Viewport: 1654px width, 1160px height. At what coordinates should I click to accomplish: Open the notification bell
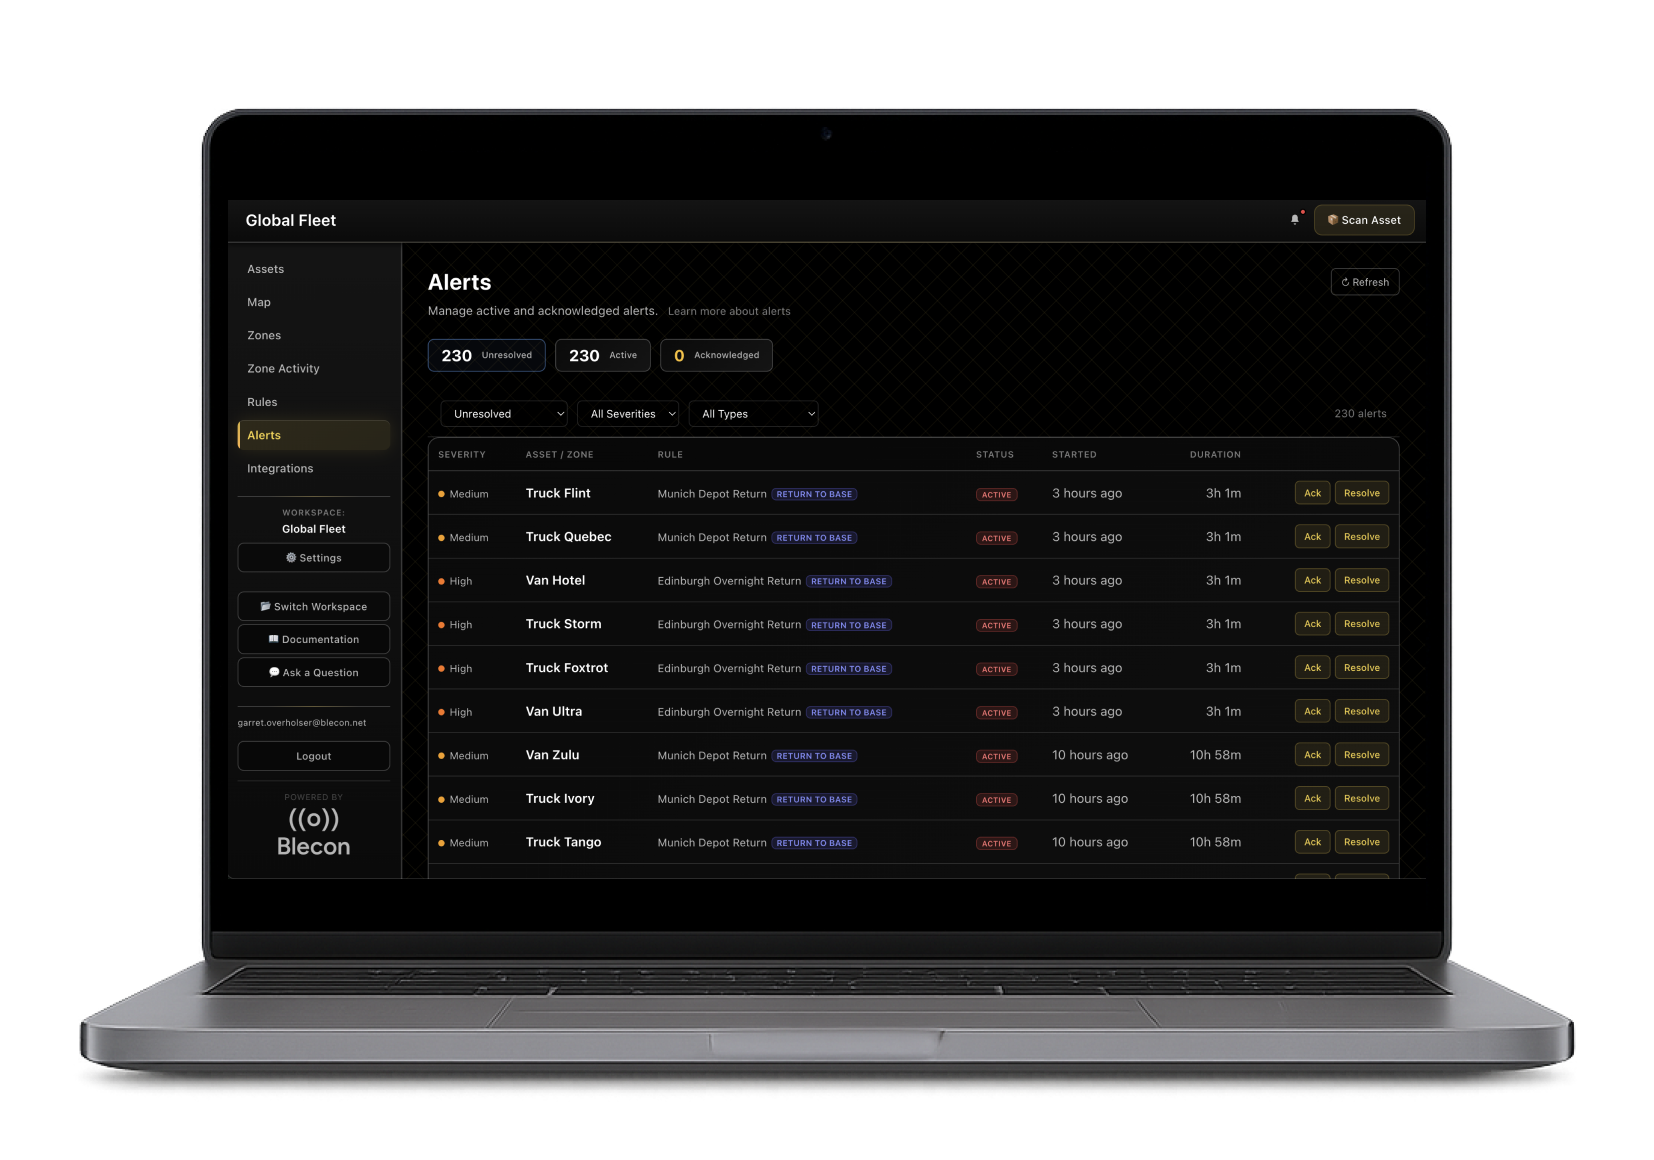1294,220
